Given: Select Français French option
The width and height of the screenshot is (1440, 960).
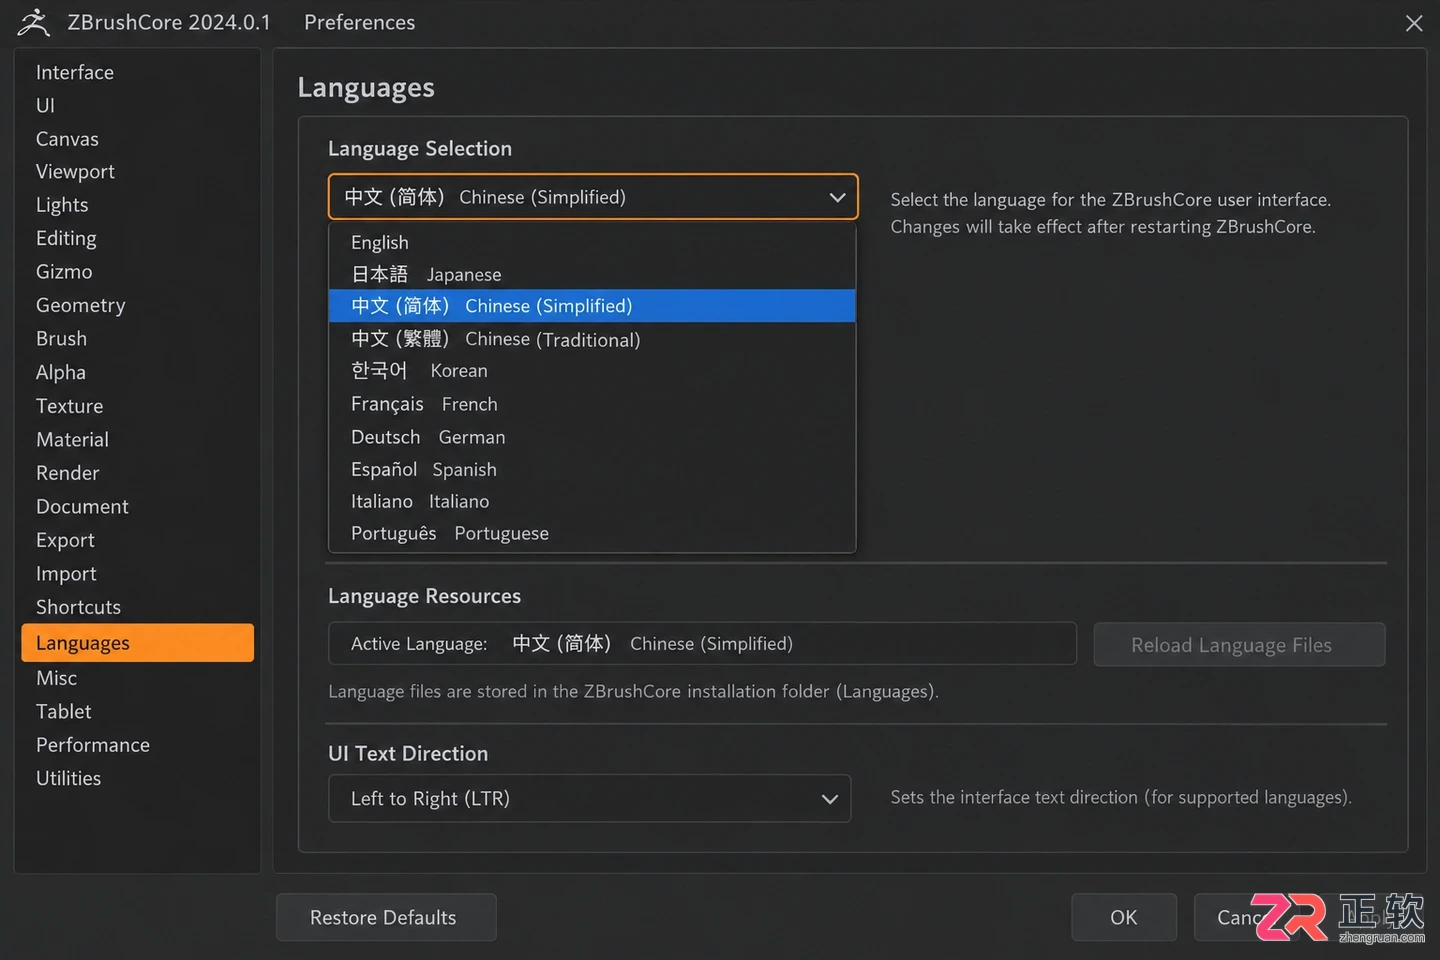Looking at the screenshot, I should [x=592, y=404].
